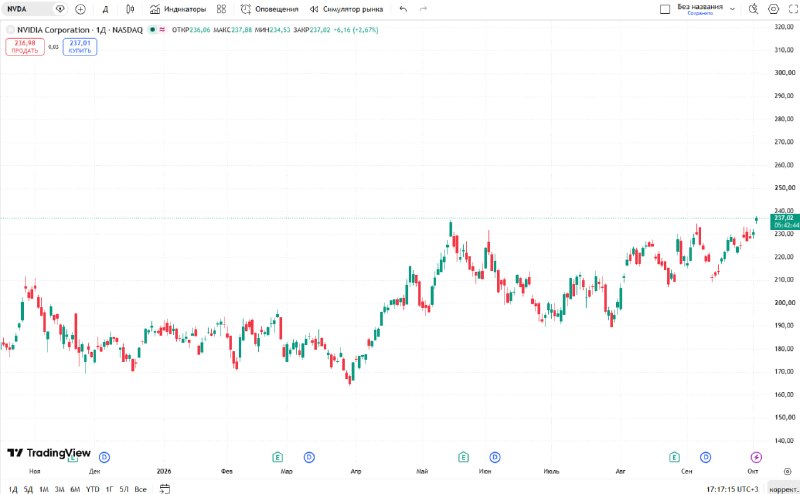Select the 6М date range
Screen dimensions: 800x494
coord(75,489)
